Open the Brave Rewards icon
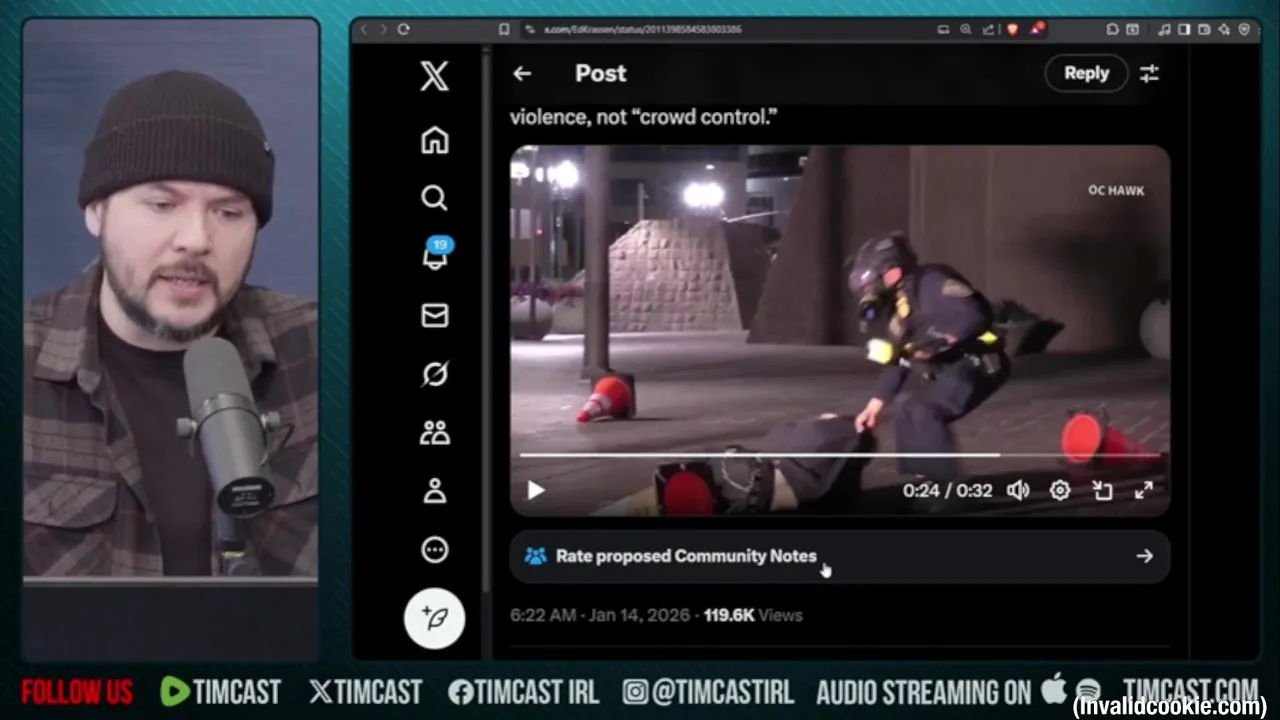The image size is (1280, 720). coord(1038,29)
